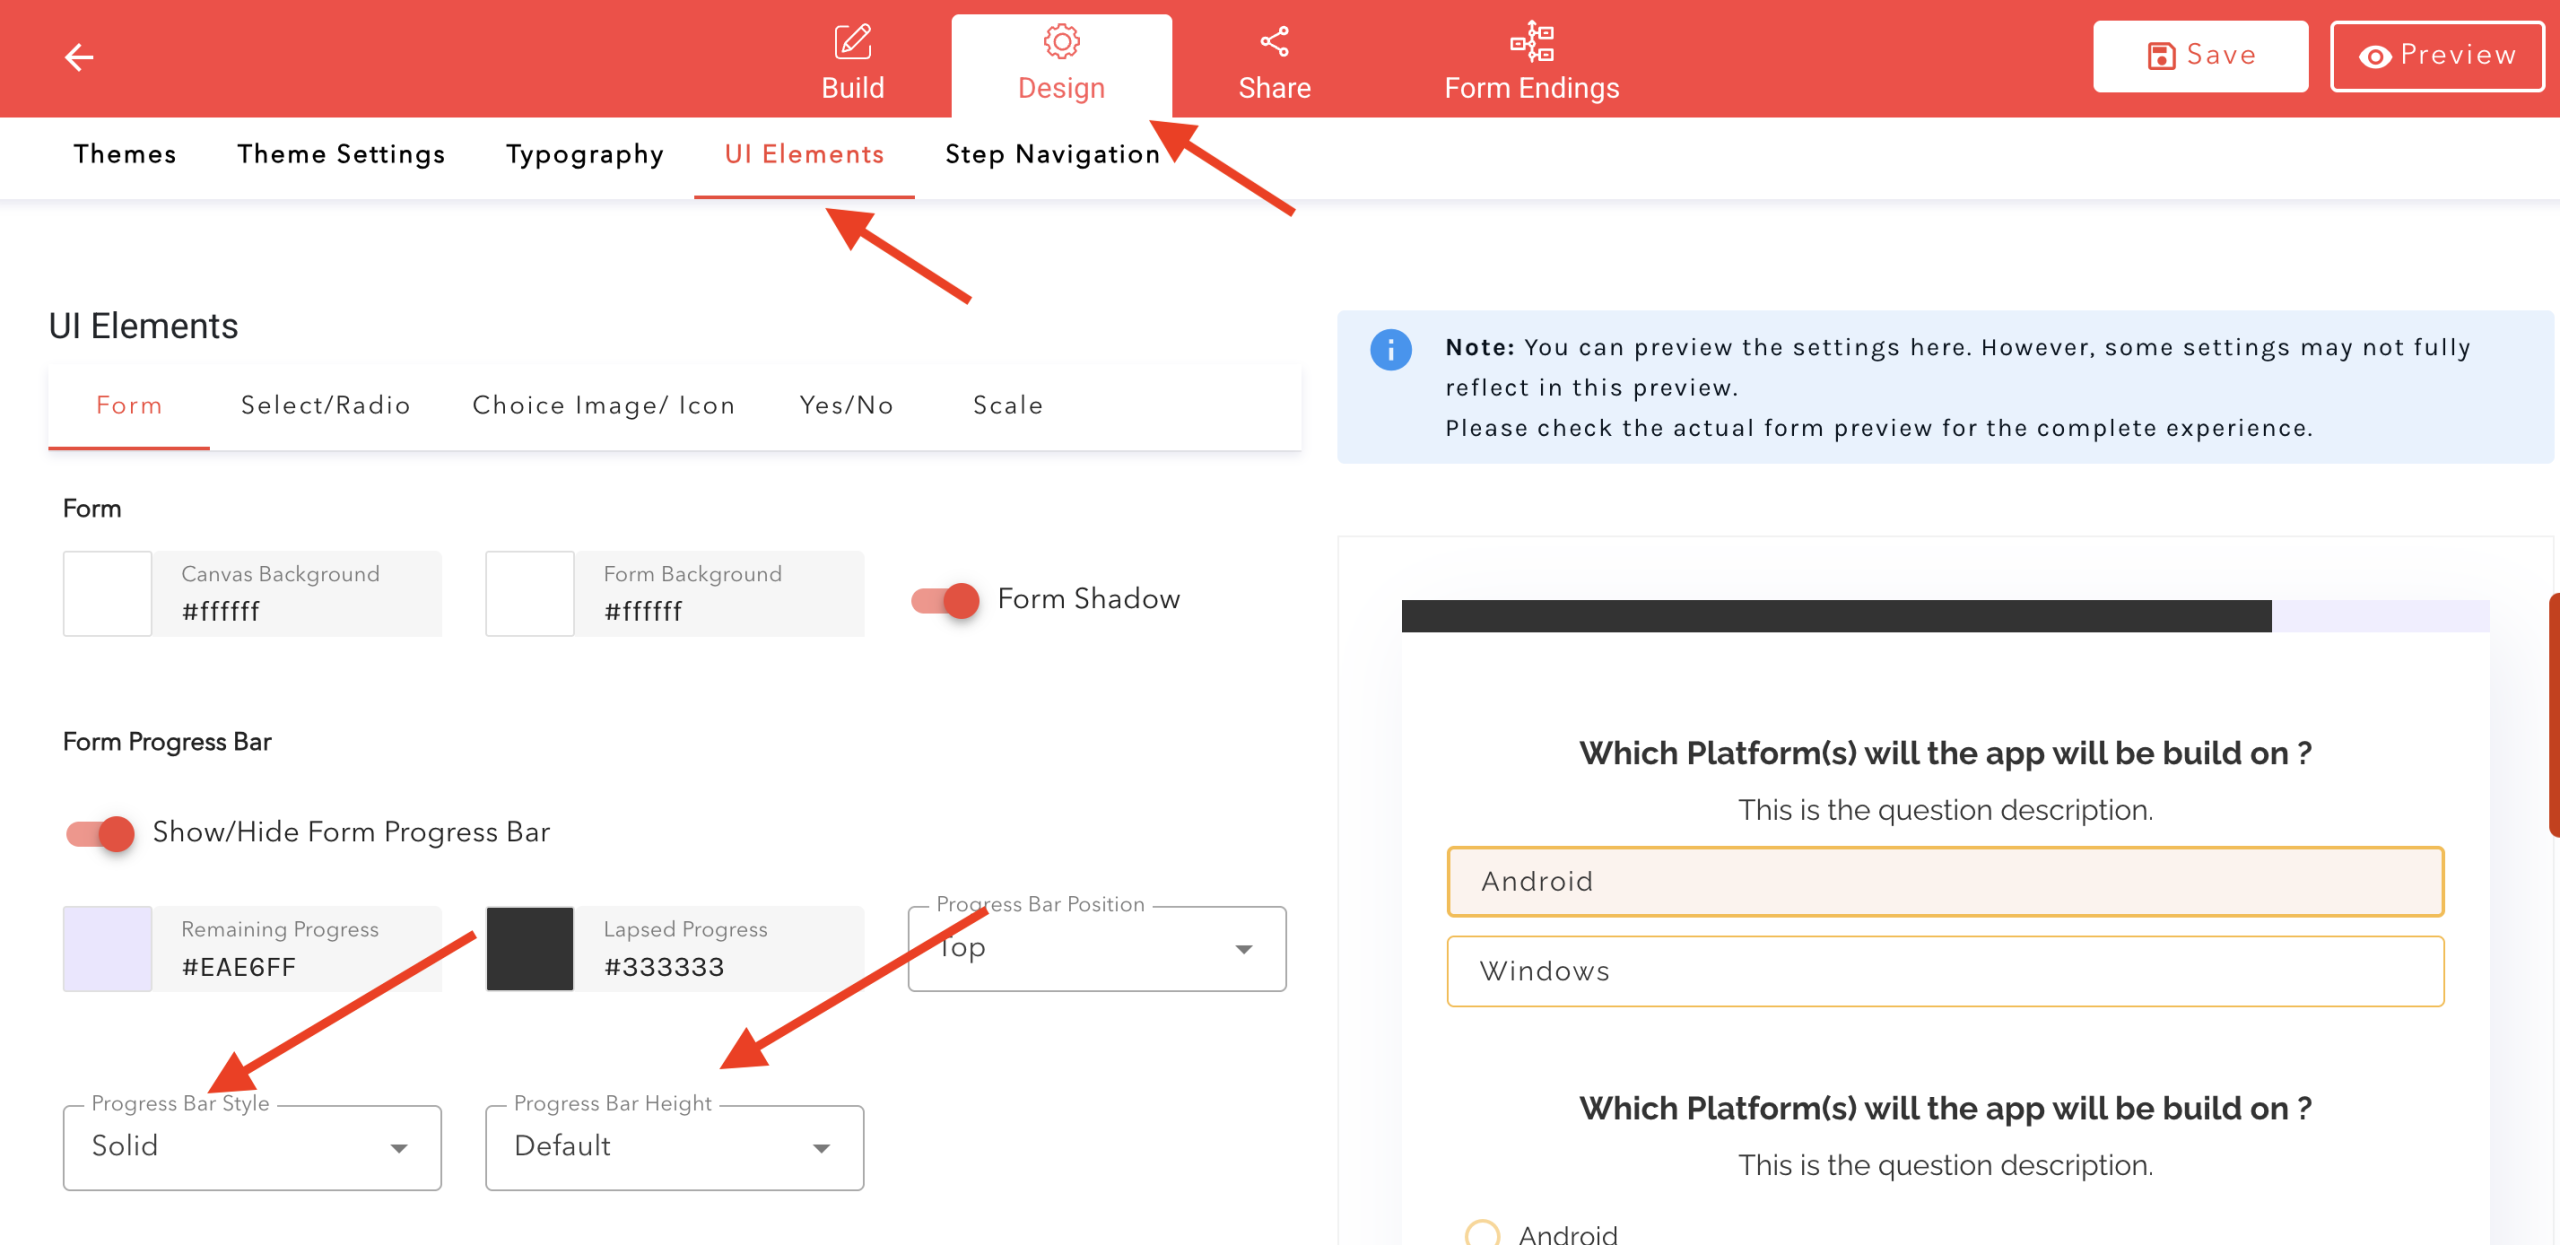Click the Lapsed Progress dark color swatch

click(529, 949)
